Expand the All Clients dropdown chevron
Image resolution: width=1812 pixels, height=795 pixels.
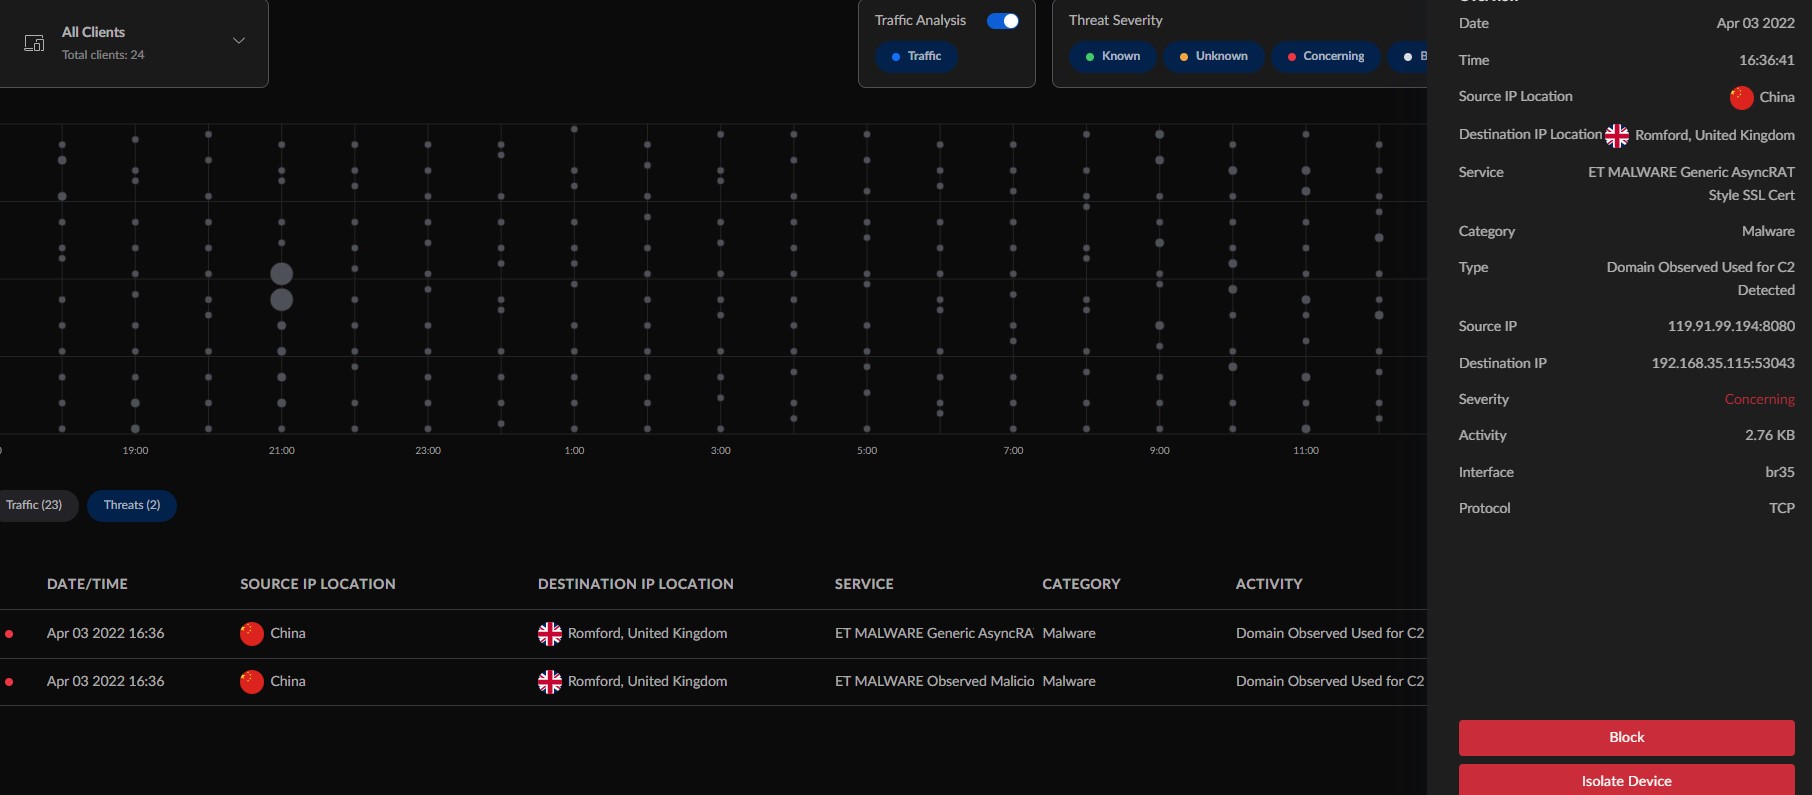(x=239, y=41)
